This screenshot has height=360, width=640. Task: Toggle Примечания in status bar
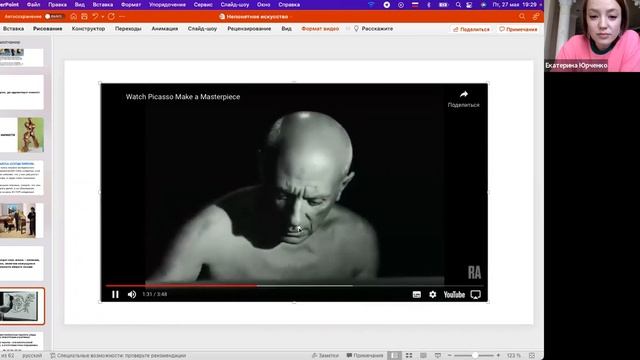coord(364,356)
